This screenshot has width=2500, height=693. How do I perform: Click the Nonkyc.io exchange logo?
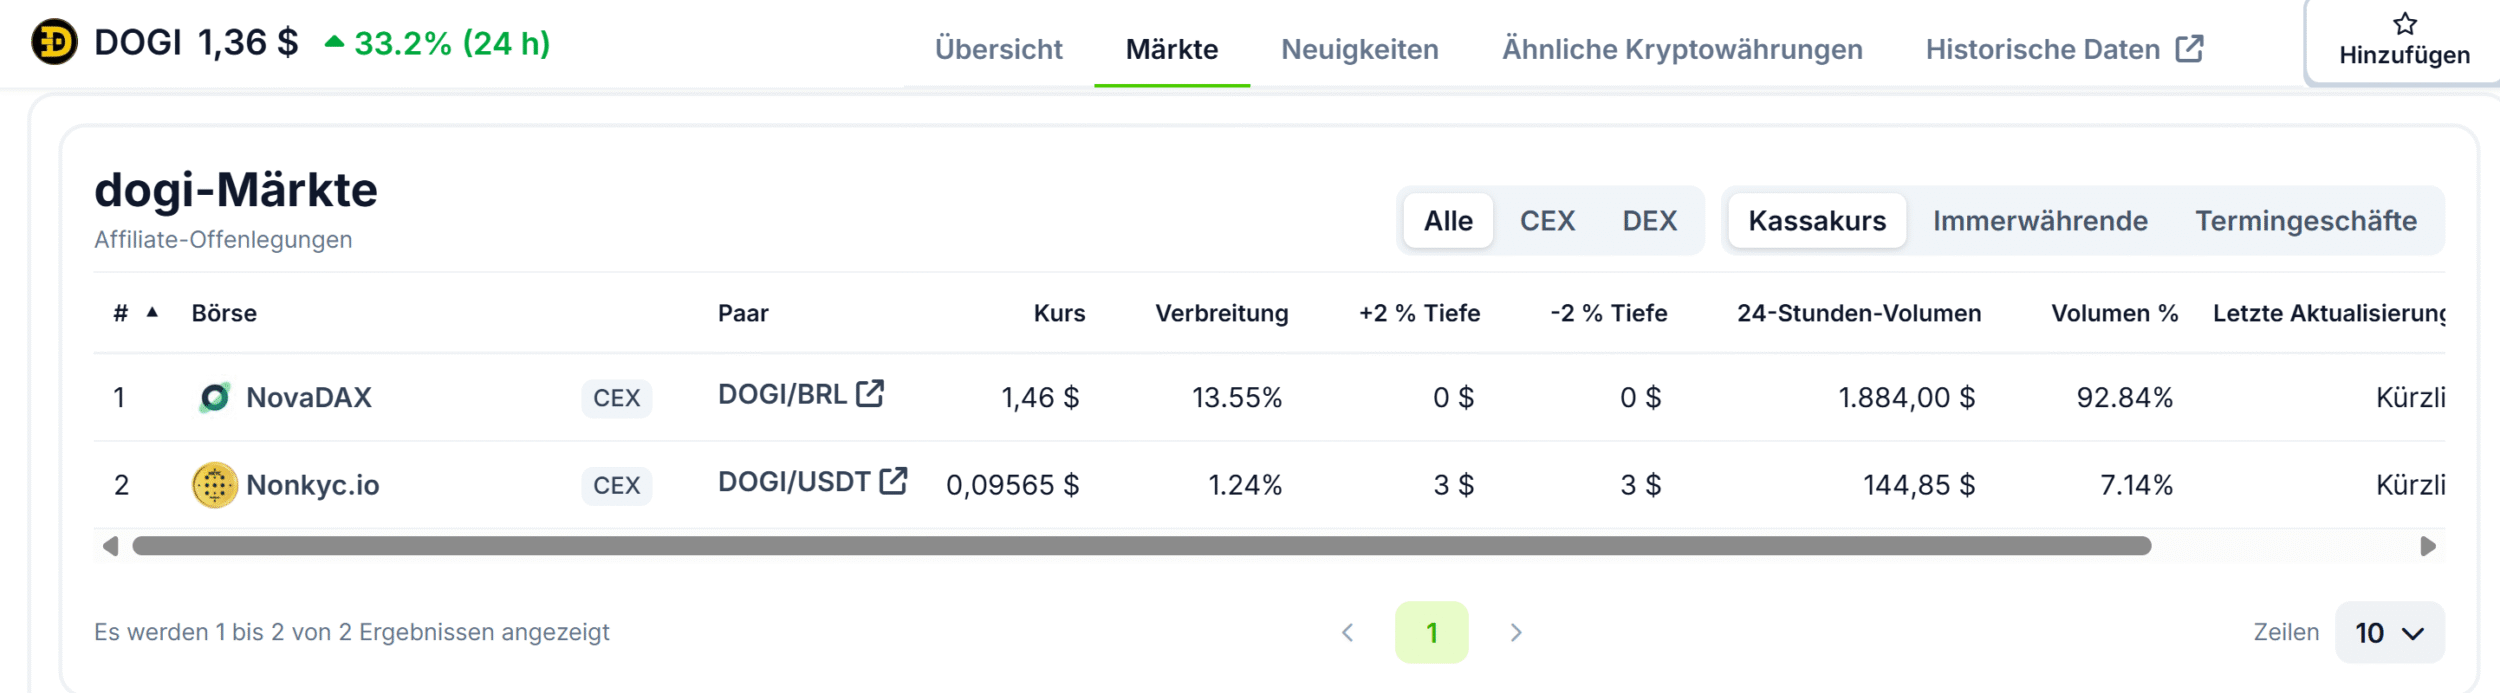pyautogui.click(x=214, y=485)
